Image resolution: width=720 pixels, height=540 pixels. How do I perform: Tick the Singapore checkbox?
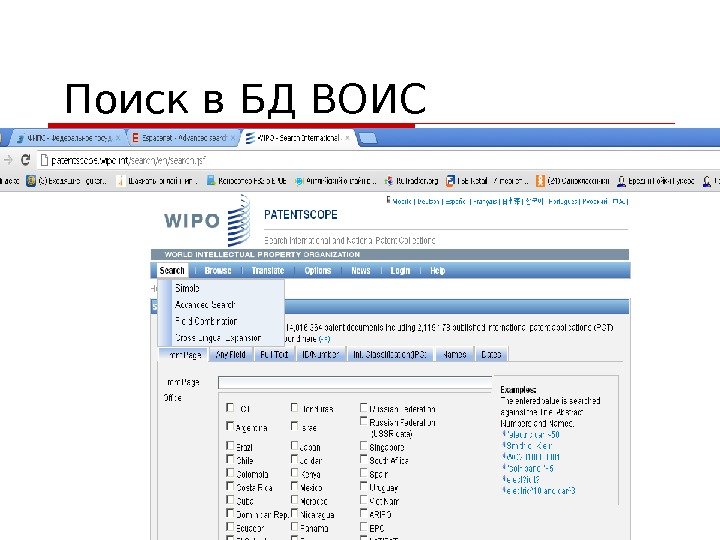364,445
